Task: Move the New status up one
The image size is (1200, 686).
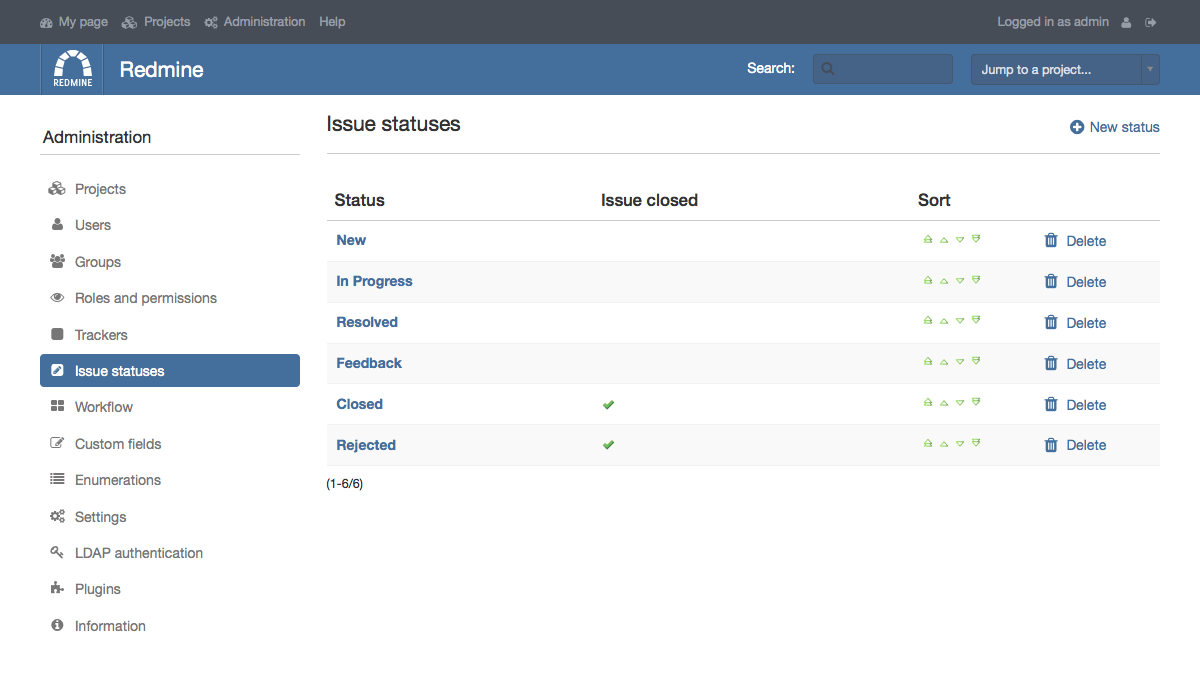Action: tap(944, 239)
